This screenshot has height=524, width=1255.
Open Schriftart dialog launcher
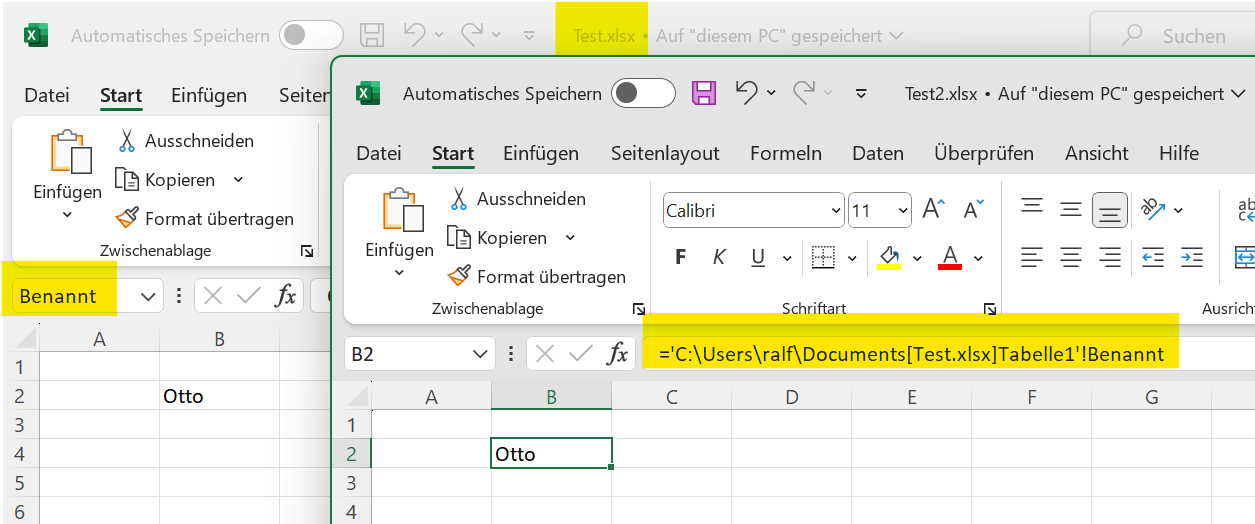[x=990, y=309]
